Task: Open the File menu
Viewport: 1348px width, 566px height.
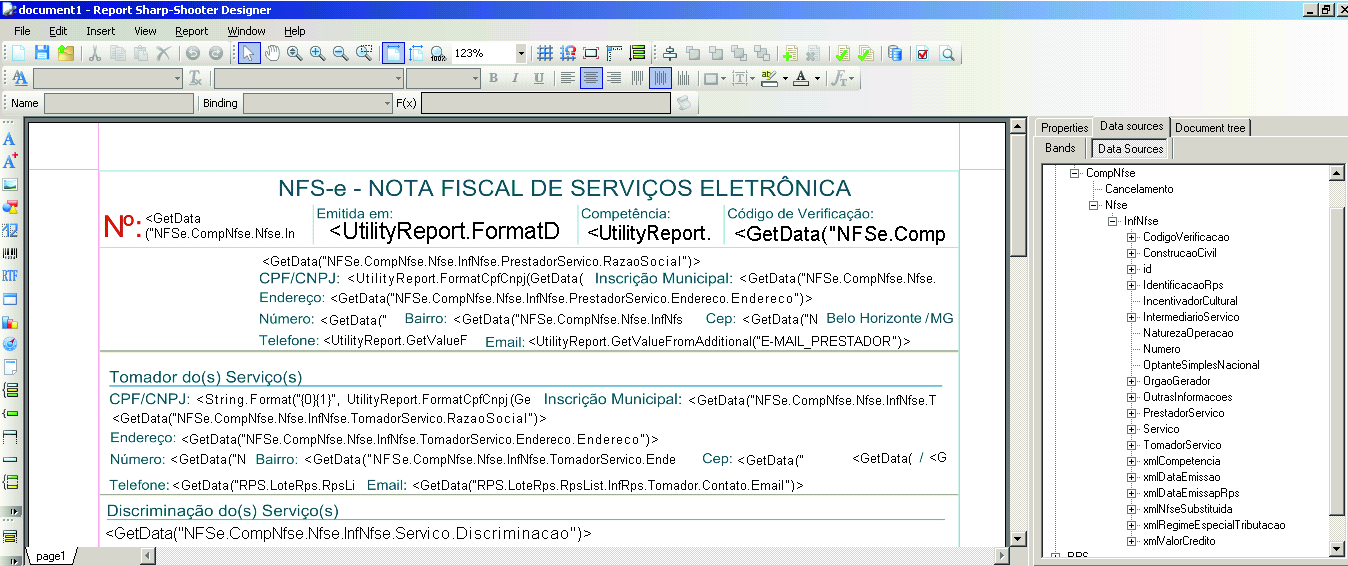Action: pos(22,31)
